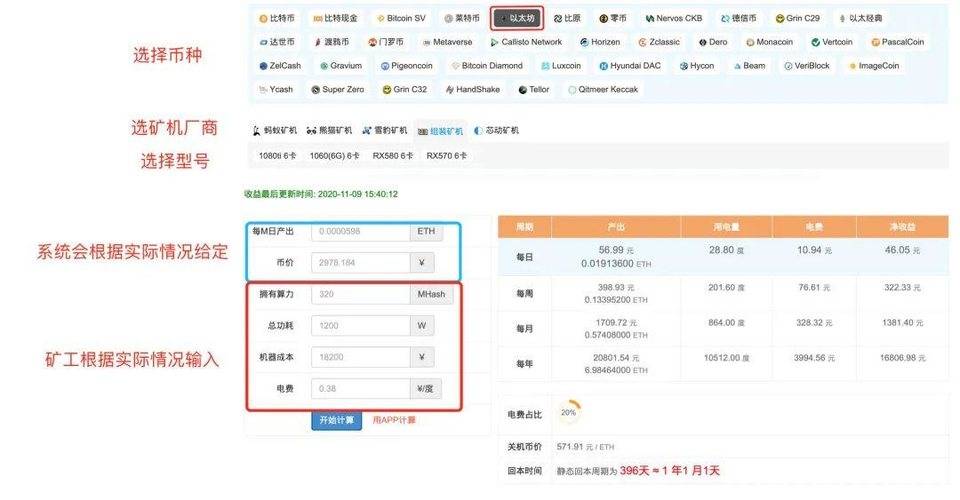
Task: Click the 开始计算 button
Action: click(336, 421)
